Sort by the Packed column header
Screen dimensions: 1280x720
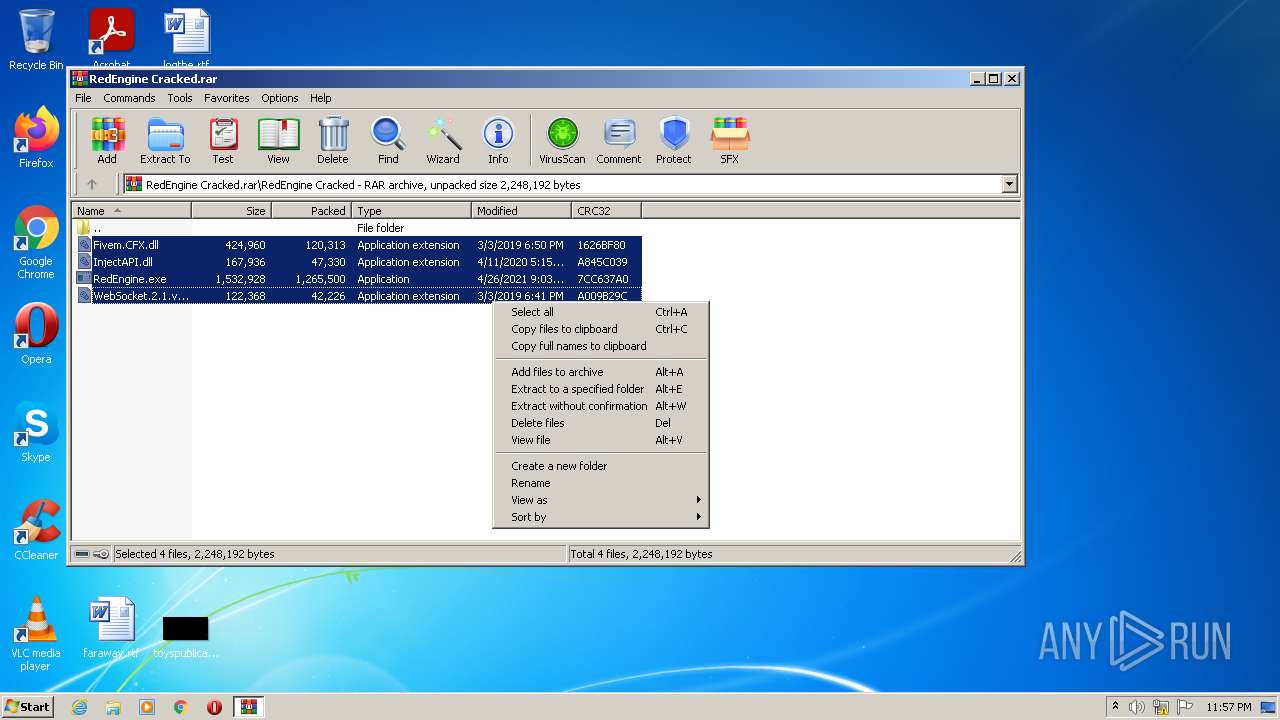(311, 211)
